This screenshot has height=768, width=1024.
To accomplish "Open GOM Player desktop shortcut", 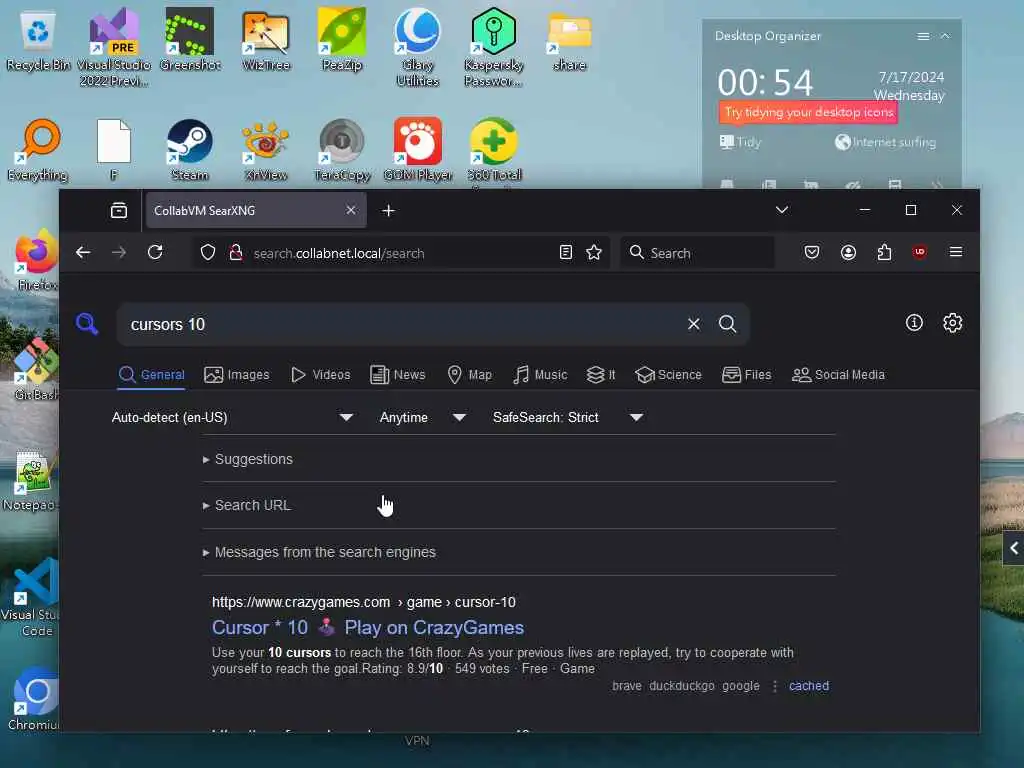I will (417, 150).
